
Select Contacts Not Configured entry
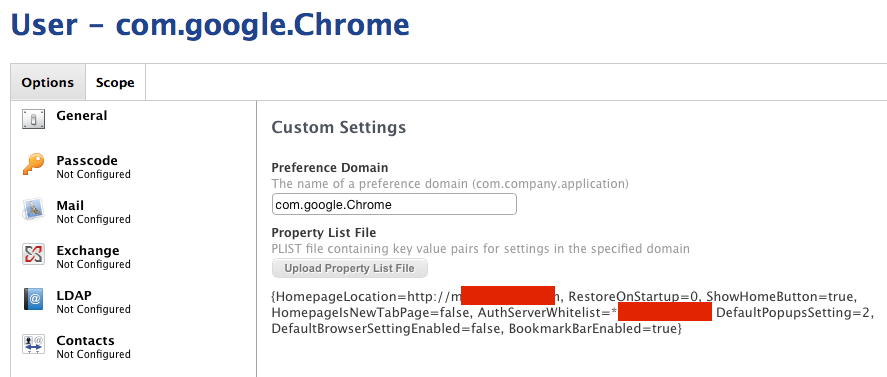click(93, 346)
